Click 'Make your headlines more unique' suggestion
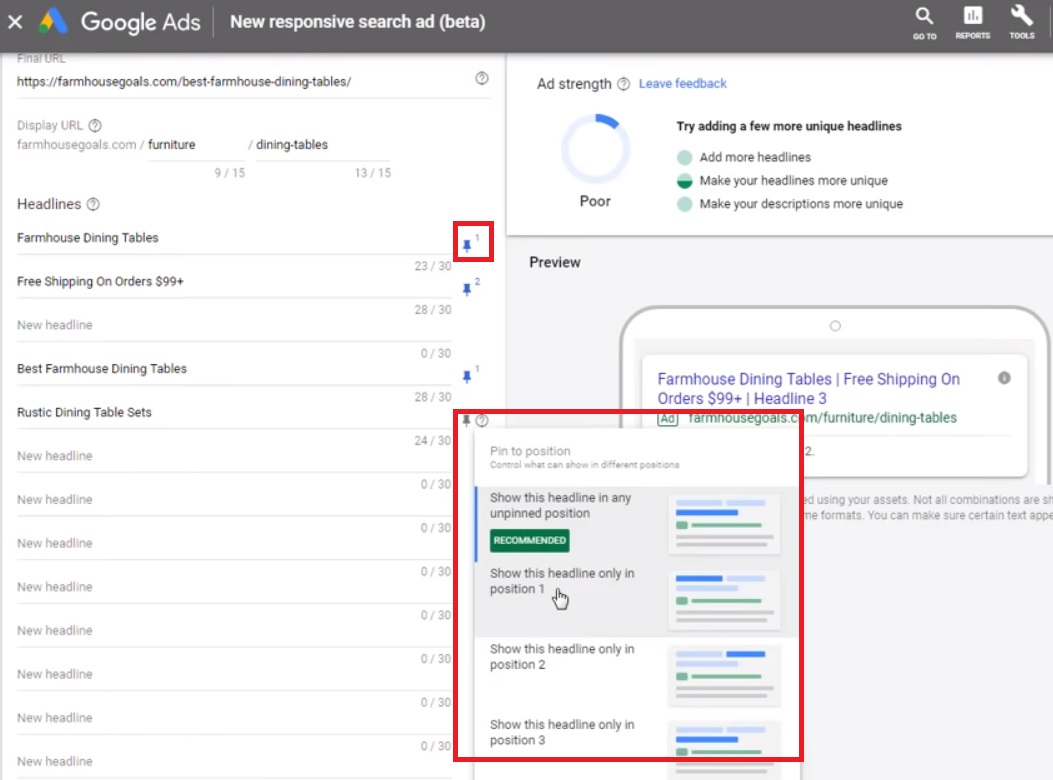 pos(793,181)
